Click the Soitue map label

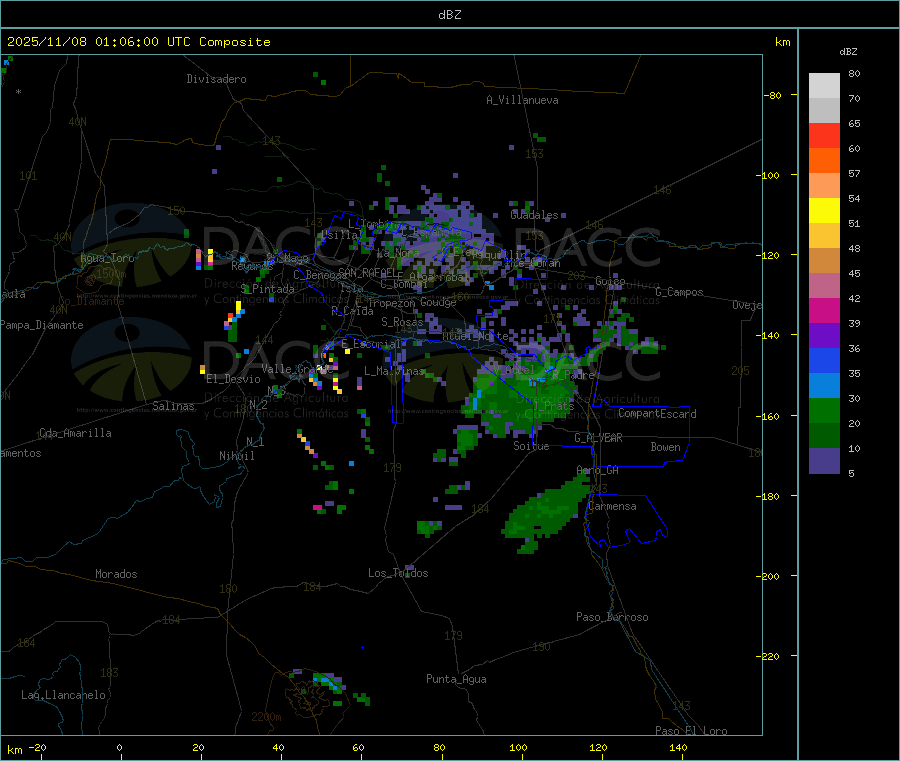tap(531, 446)
